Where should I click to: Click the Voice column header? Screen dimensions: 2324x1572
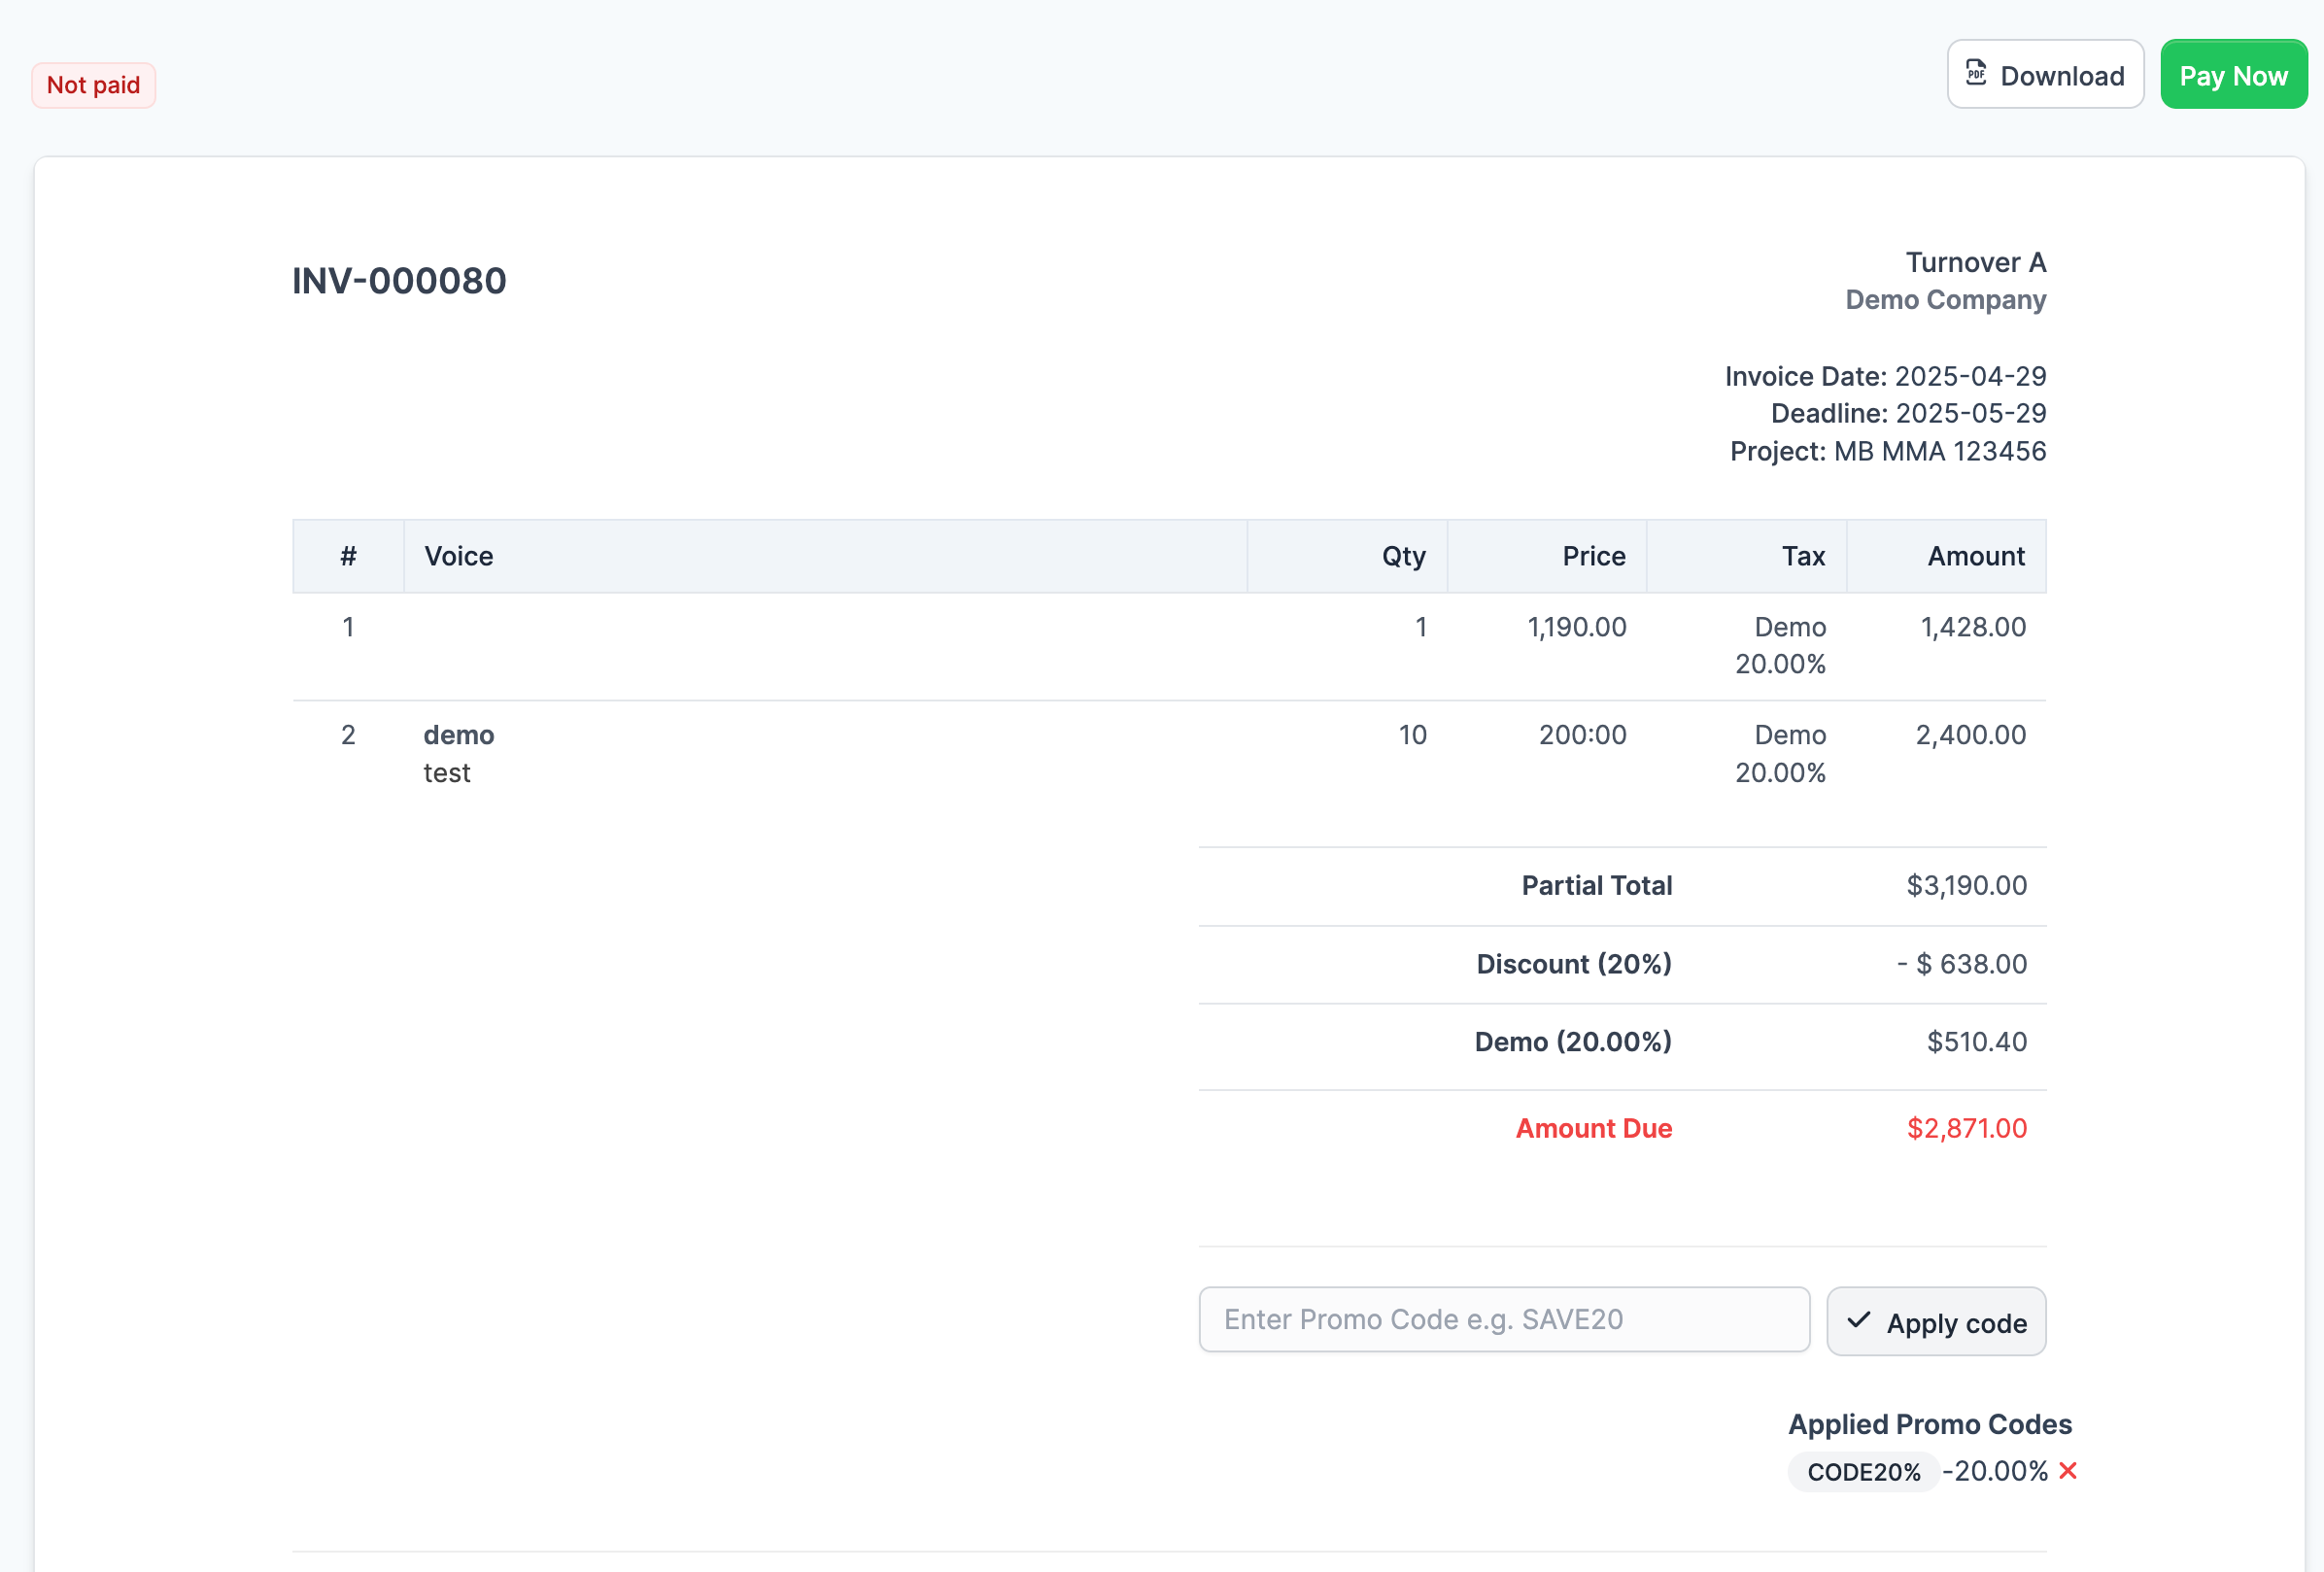point(459,556)
